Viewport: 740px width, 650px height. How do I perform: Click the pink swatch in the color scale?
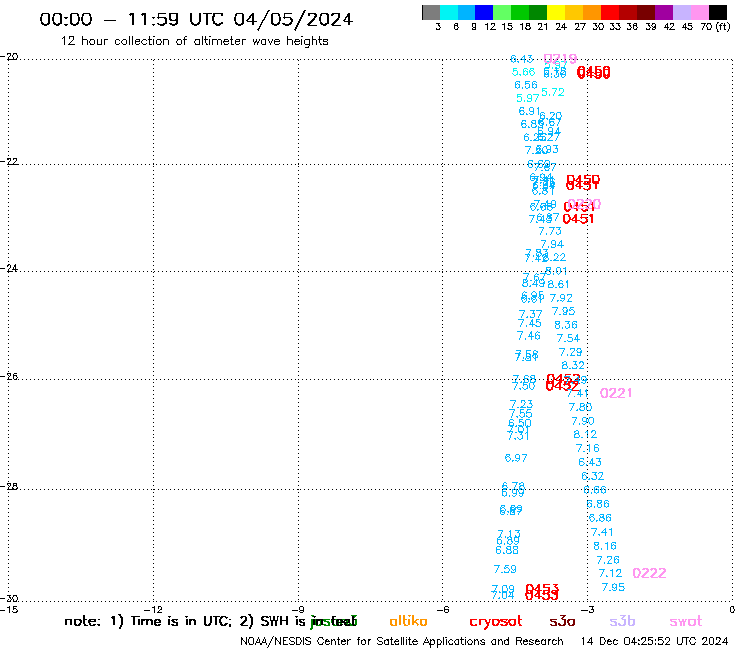pos(699,12)
